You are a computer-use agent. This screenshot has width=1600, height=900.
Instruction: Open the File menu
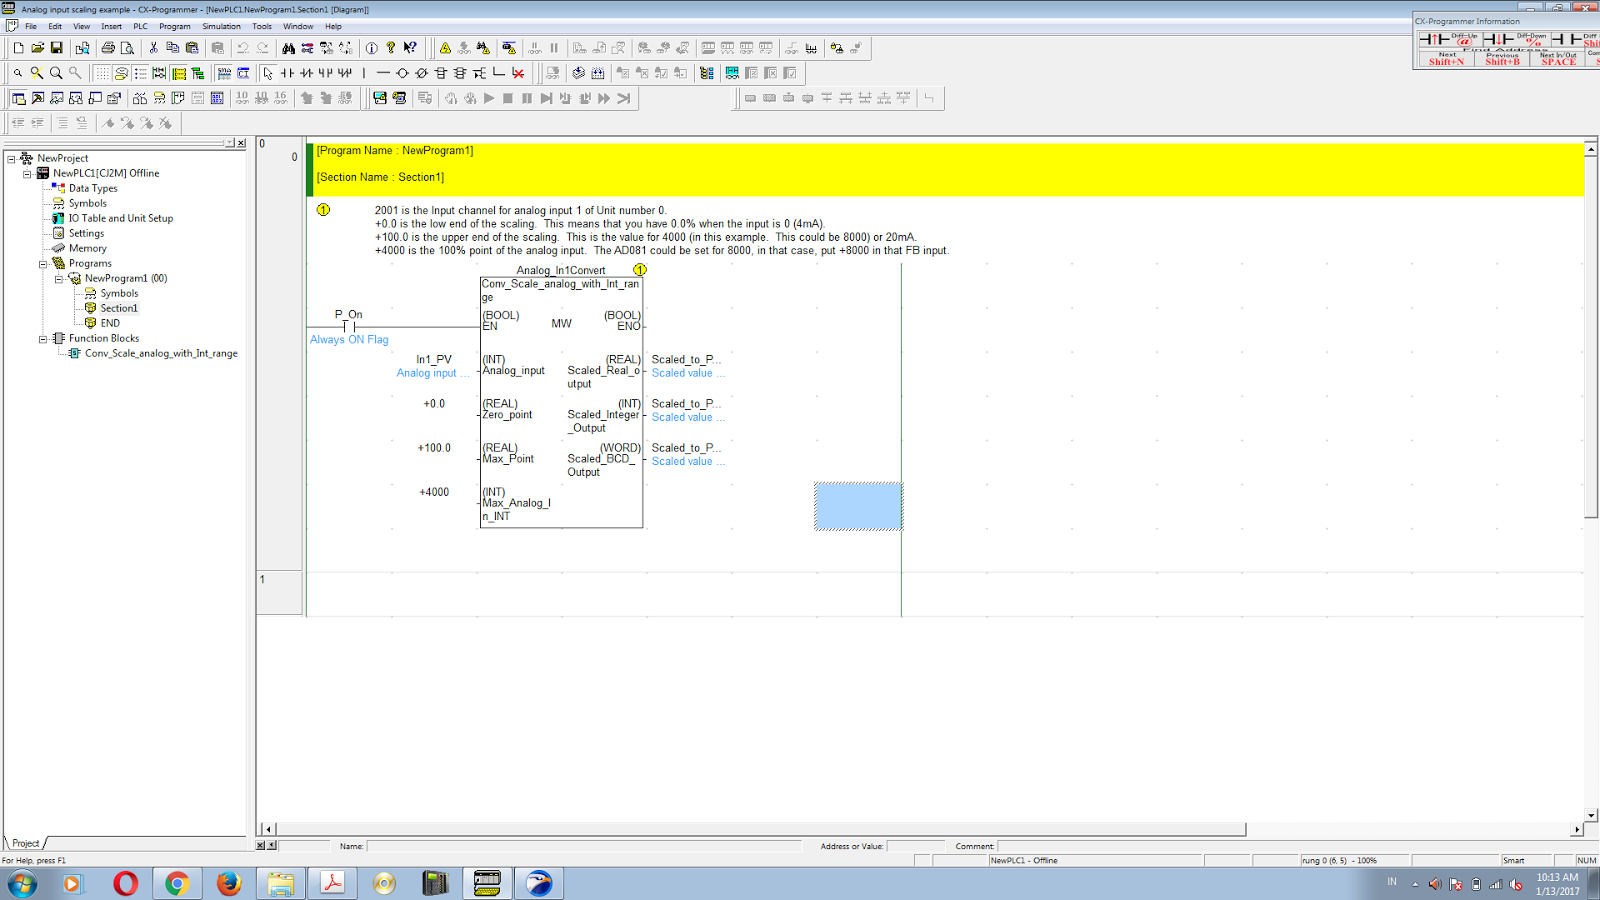tap(31, 26)
